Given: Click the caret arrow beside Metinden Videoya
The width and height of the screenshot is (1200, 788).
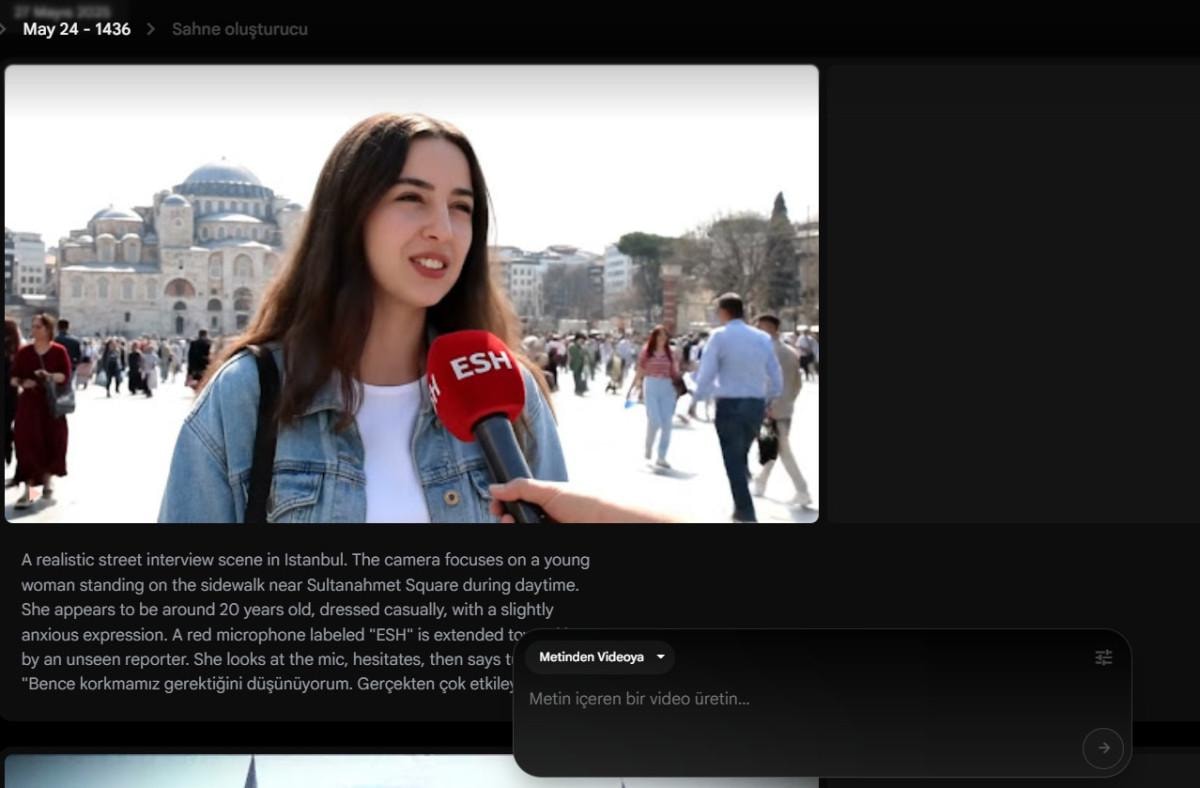Looking at the screenshot, I should [660, 657].
